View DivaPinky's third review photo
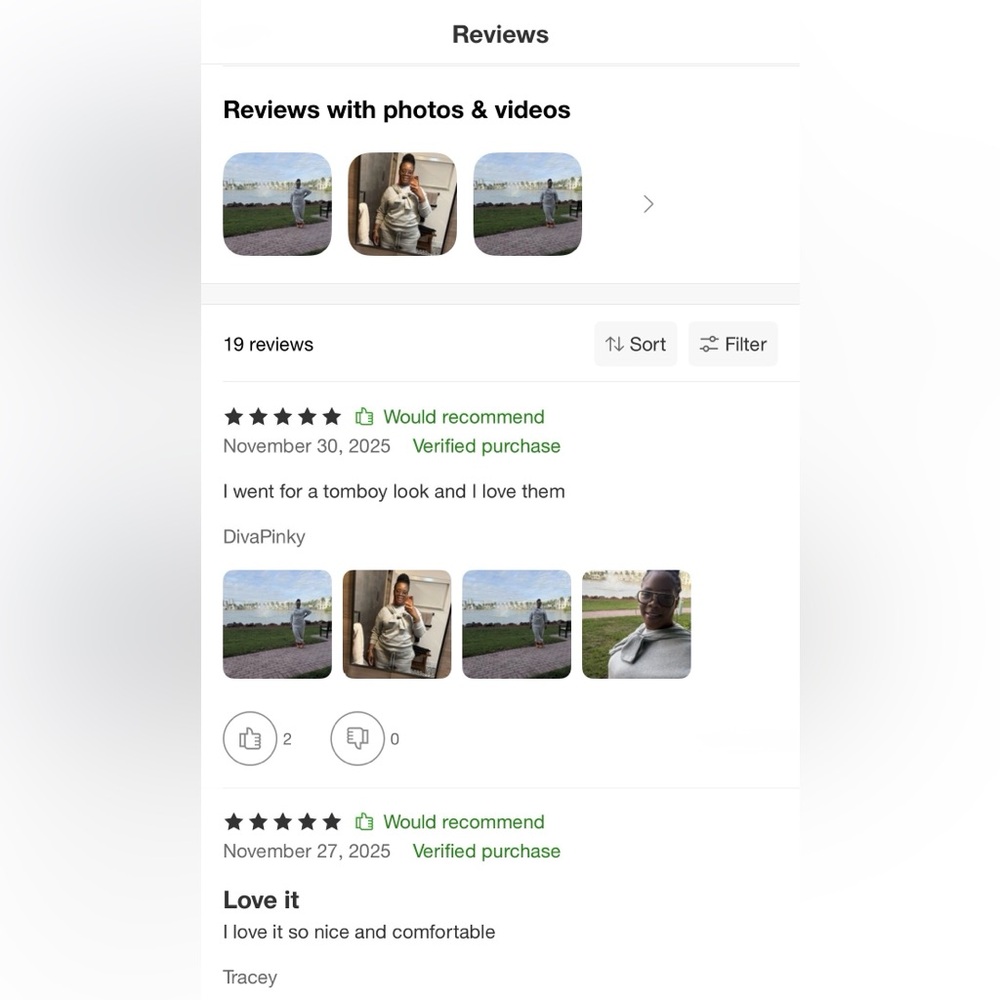1000x1000 pixels. [517, 624]
